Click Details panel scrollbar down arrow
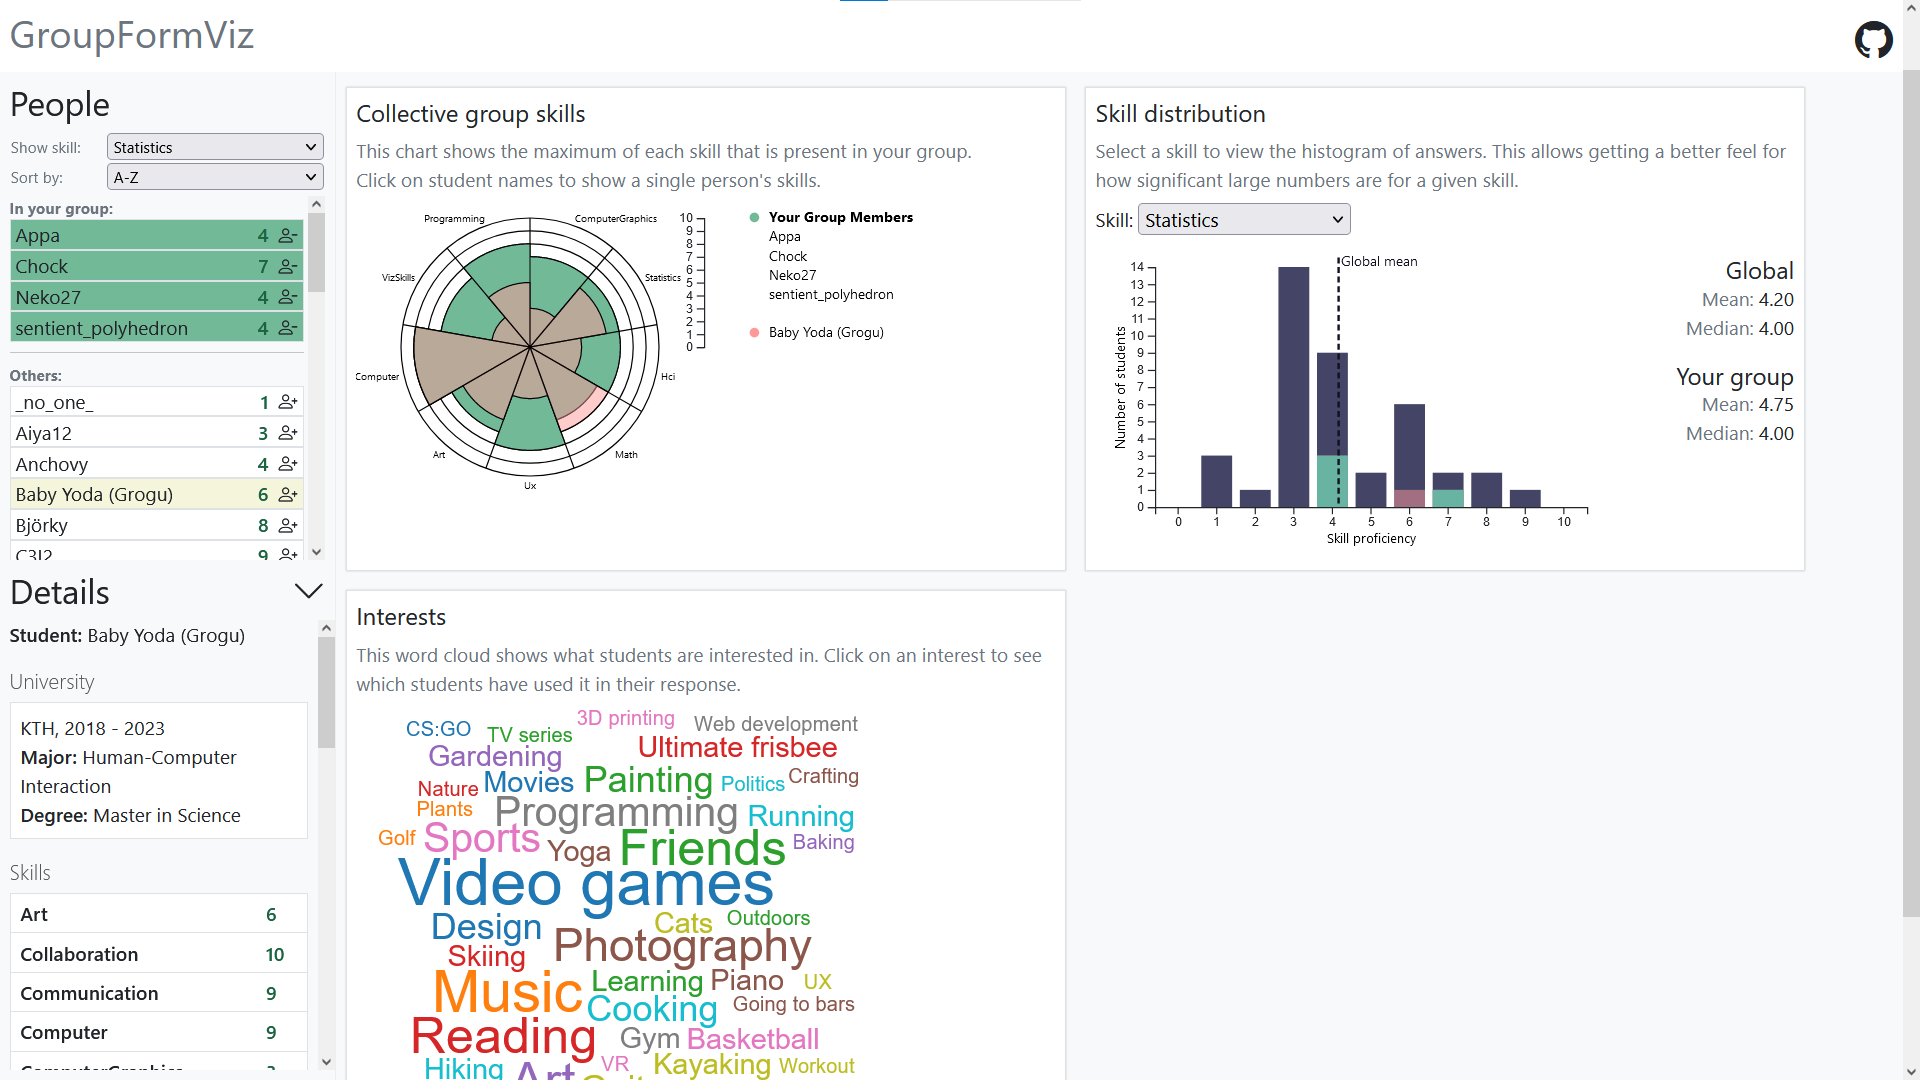Image resolution: width=1920 pixels, height=1080 pixels. (326, 1062)
